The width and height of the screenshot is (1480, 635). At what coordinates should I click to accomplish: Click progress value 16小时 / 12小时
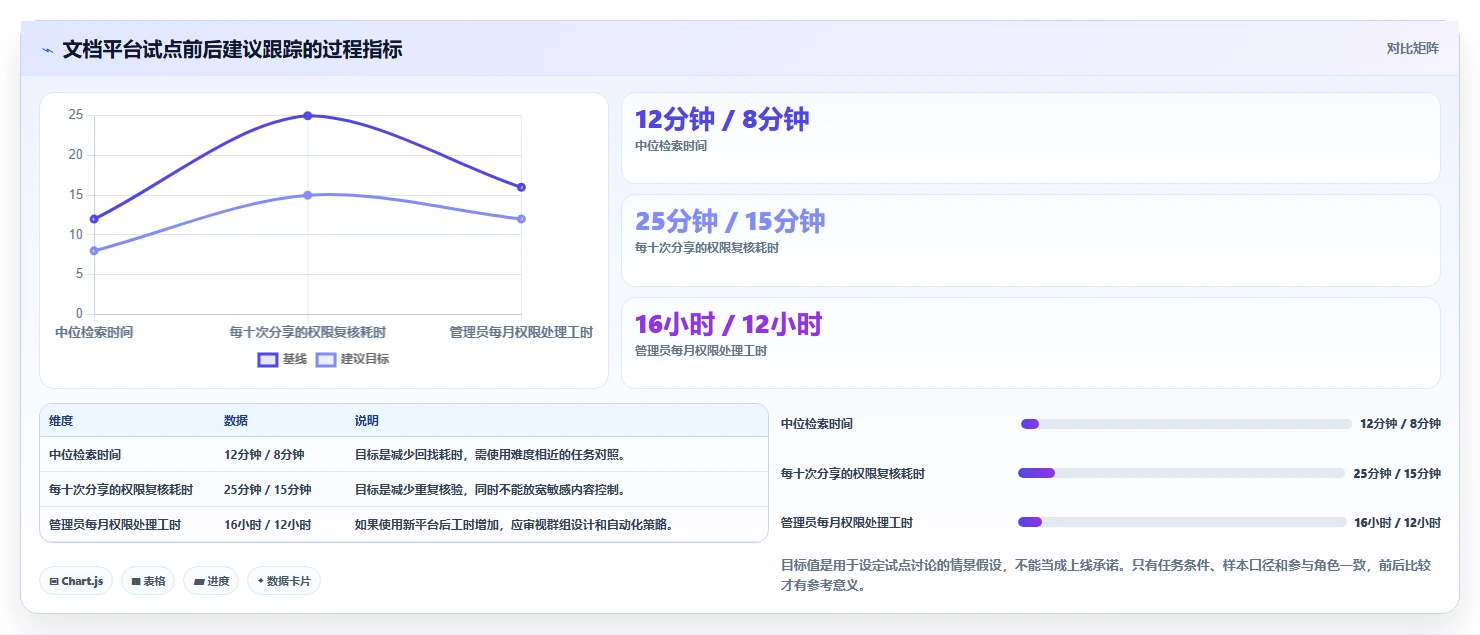point(1397,522)
